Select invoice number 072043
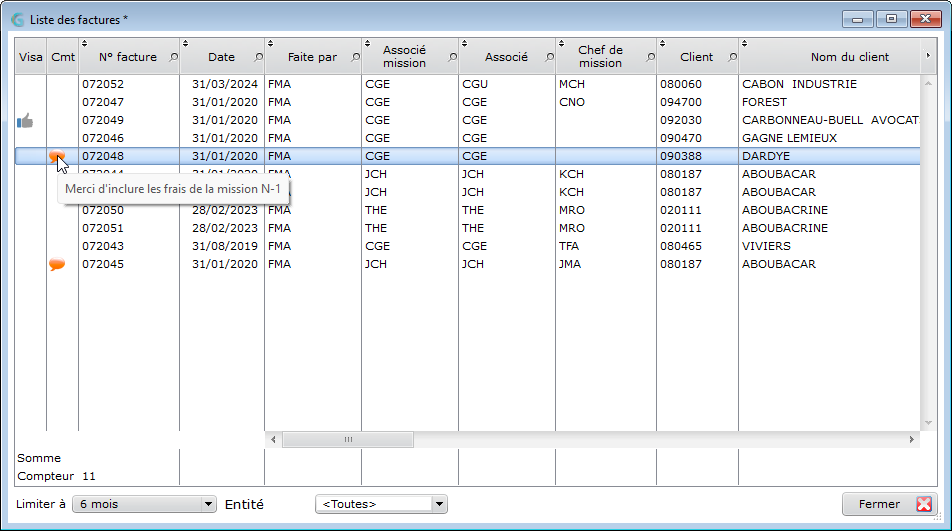The image size is (952, 531). [x=103, y=246]
